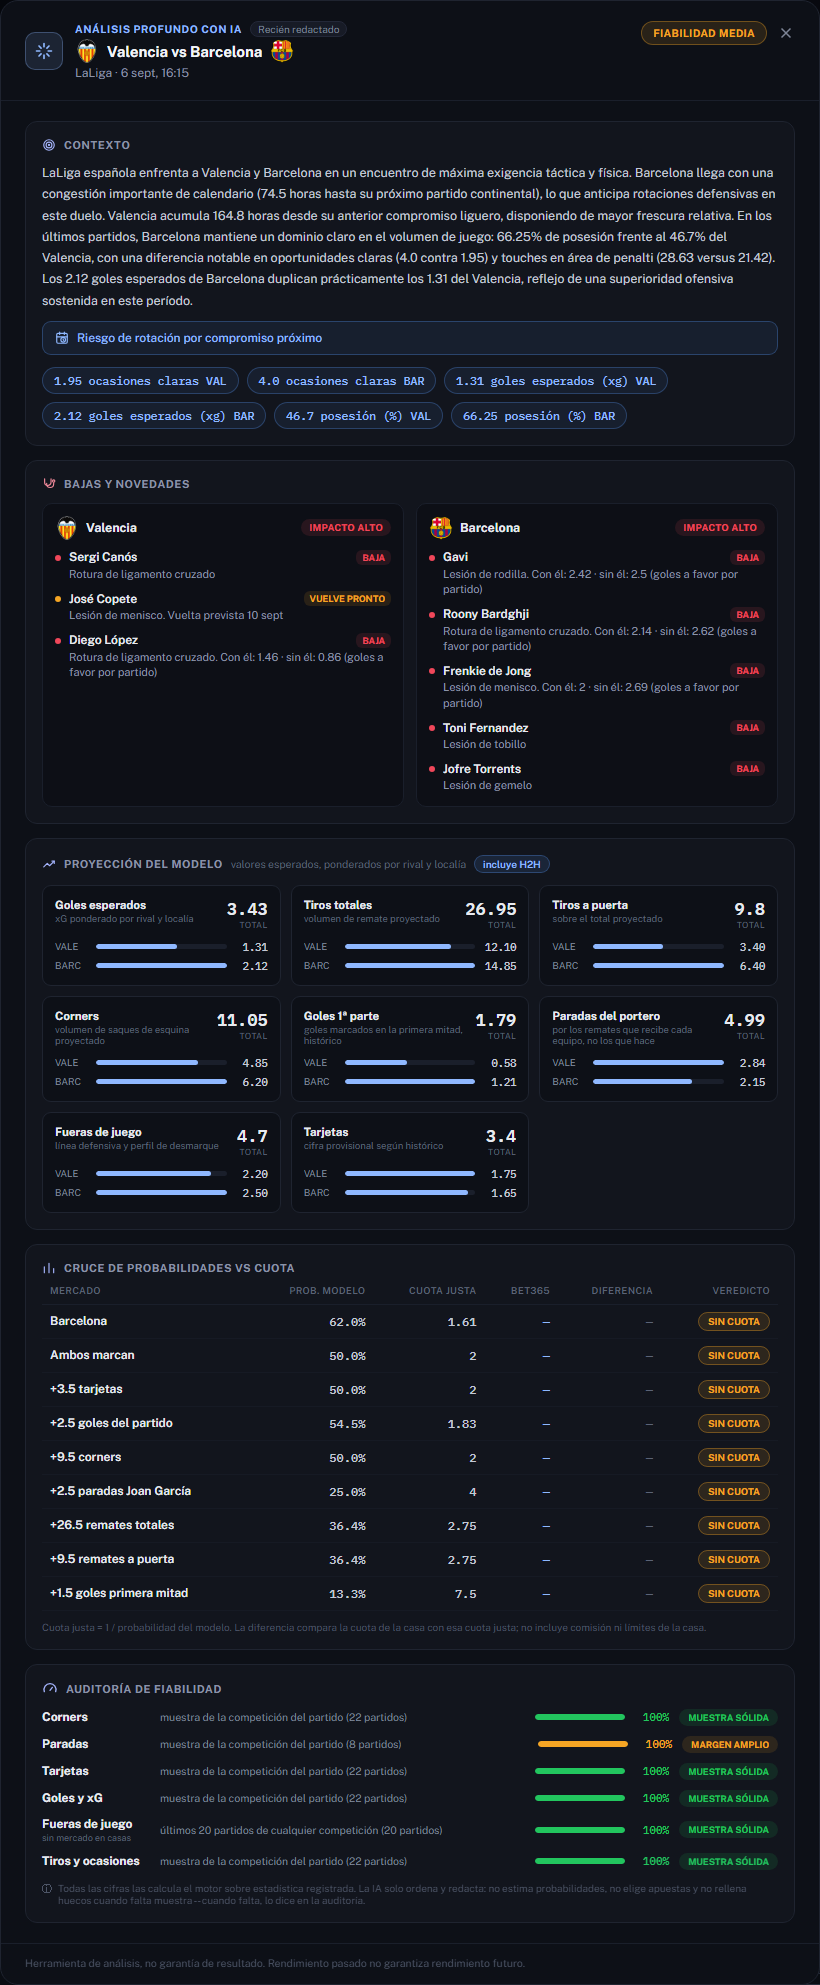Screen dimensions: 820x1985
Task: Click the Paradas orange reliability bar
Action: (583, 1745)
